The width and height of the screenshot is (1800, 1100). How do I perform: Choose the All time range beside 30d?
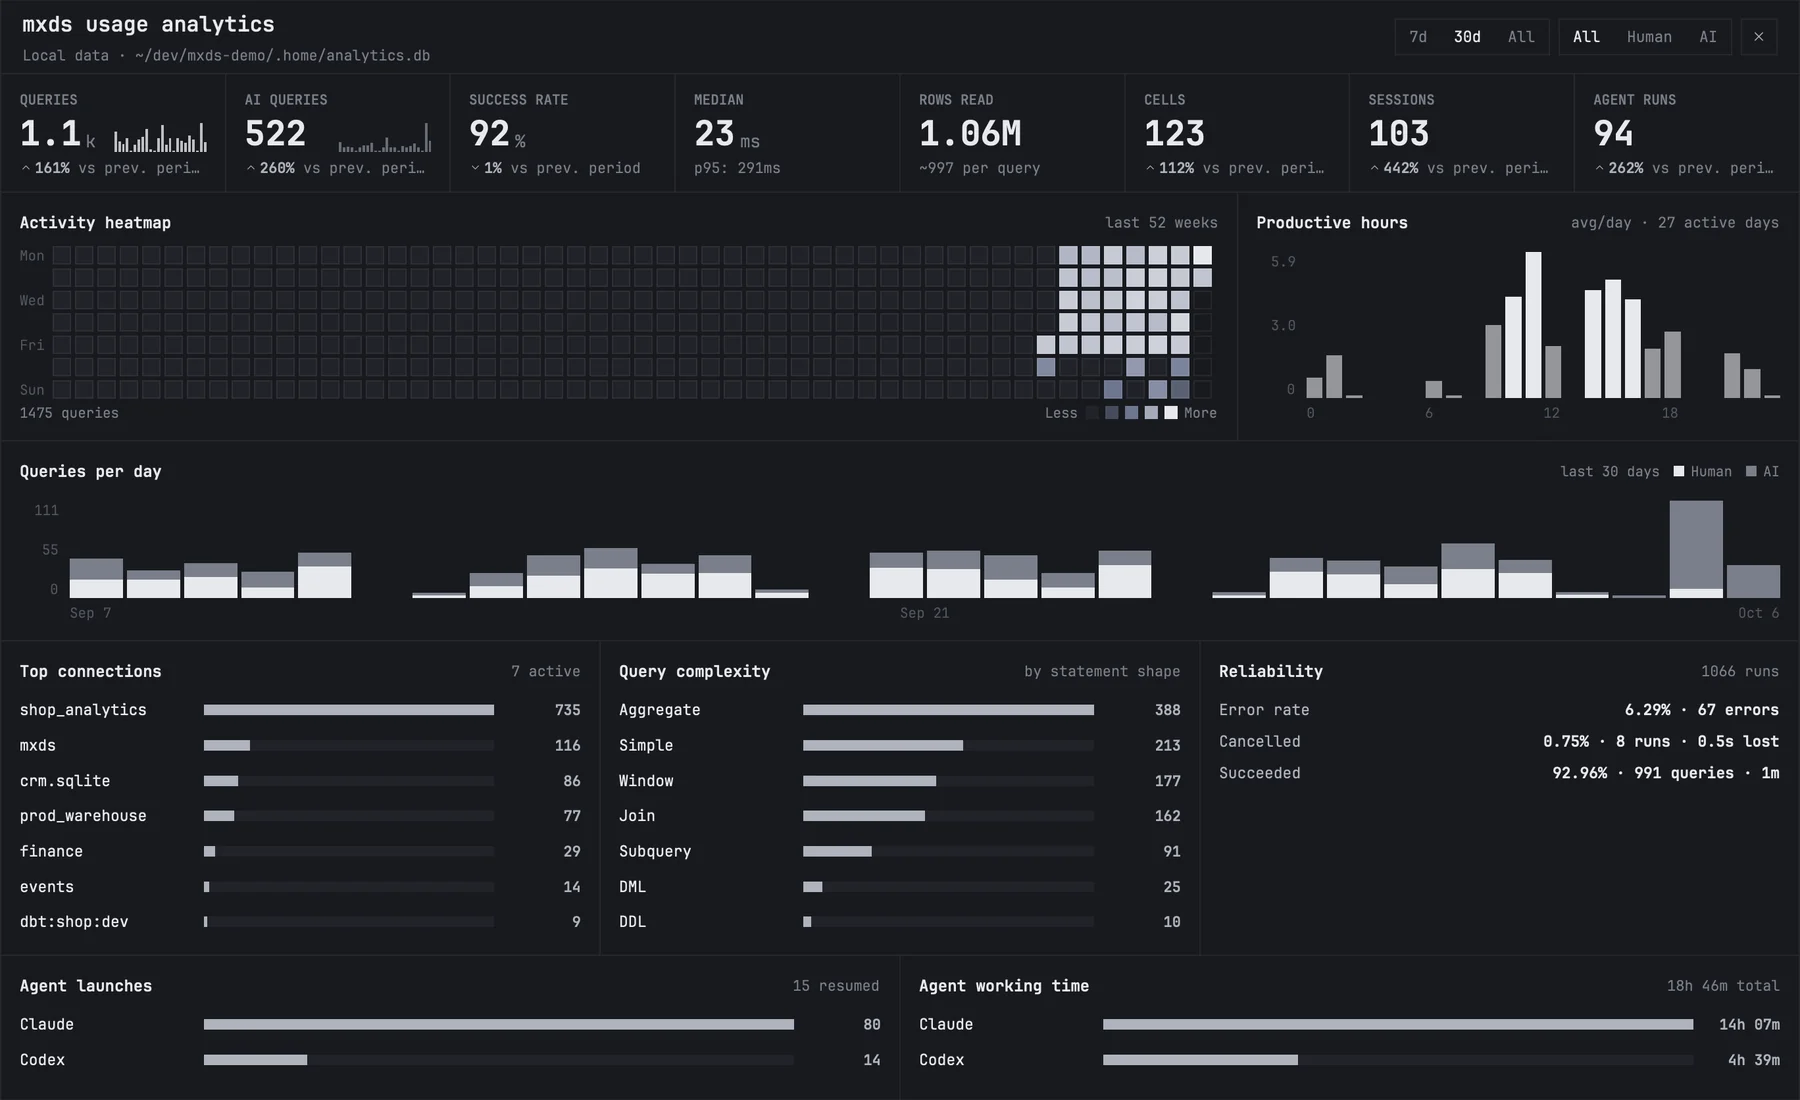point(1521,37)
